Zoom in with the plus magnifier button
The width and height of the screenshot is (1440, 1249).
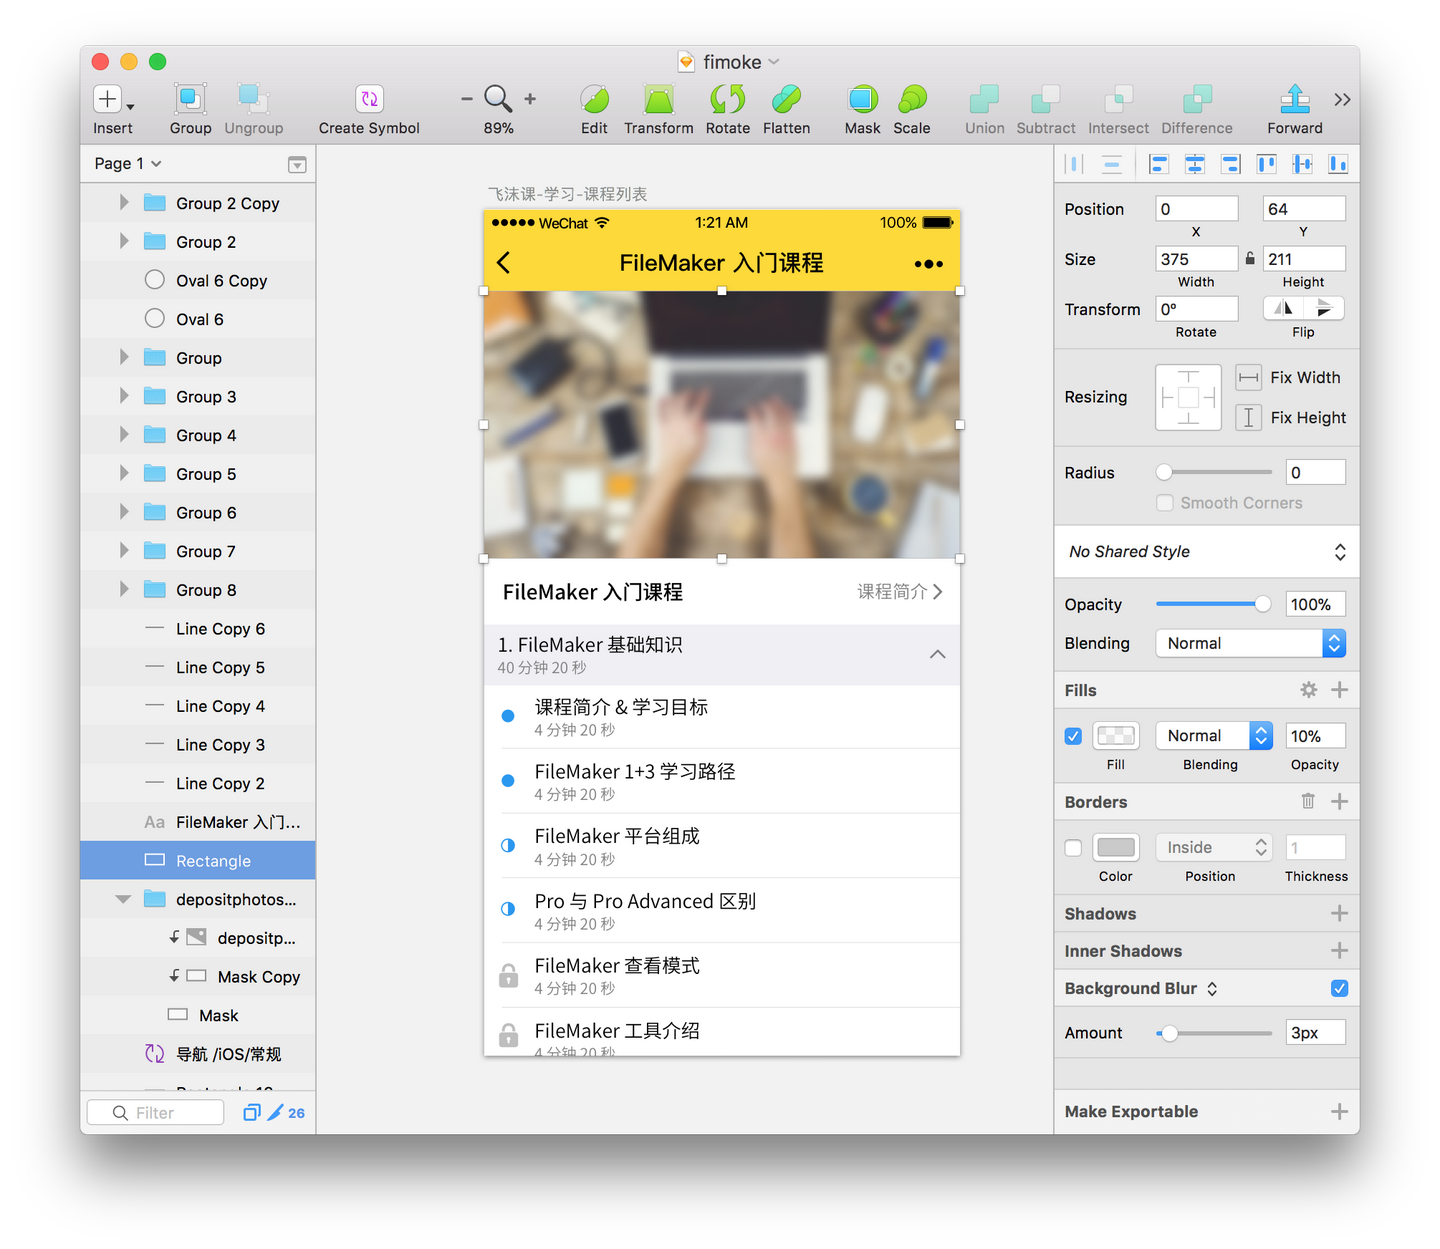pyautogui.click(x=530, y=99)
